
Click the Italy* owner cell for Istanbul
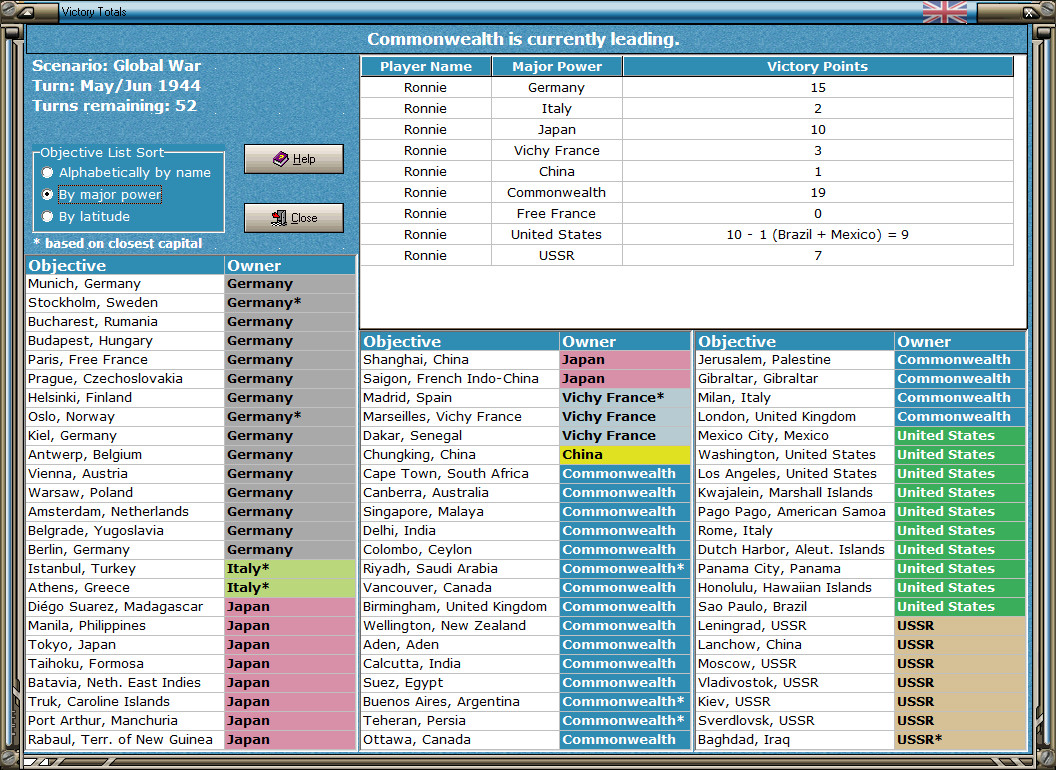290,569
